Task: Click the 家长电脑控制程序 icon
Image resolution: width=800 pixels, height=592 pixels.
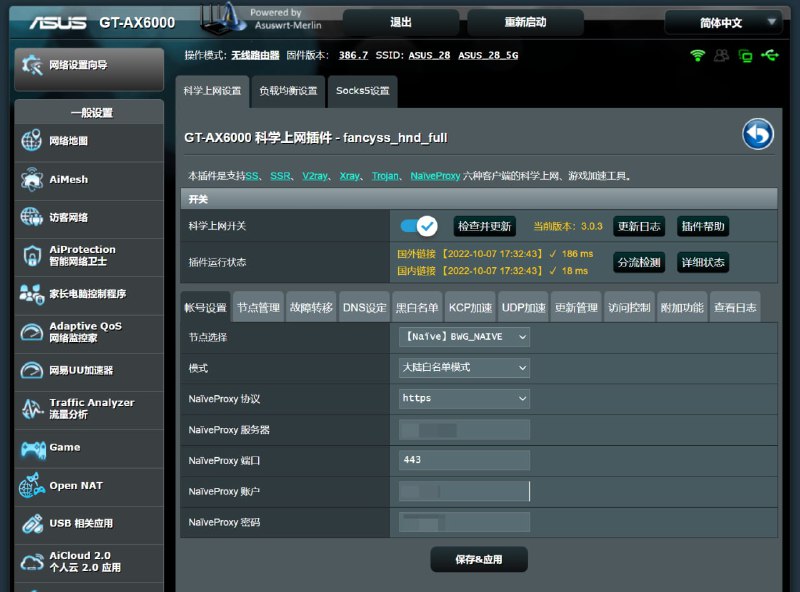Action: tap(32, 294)
